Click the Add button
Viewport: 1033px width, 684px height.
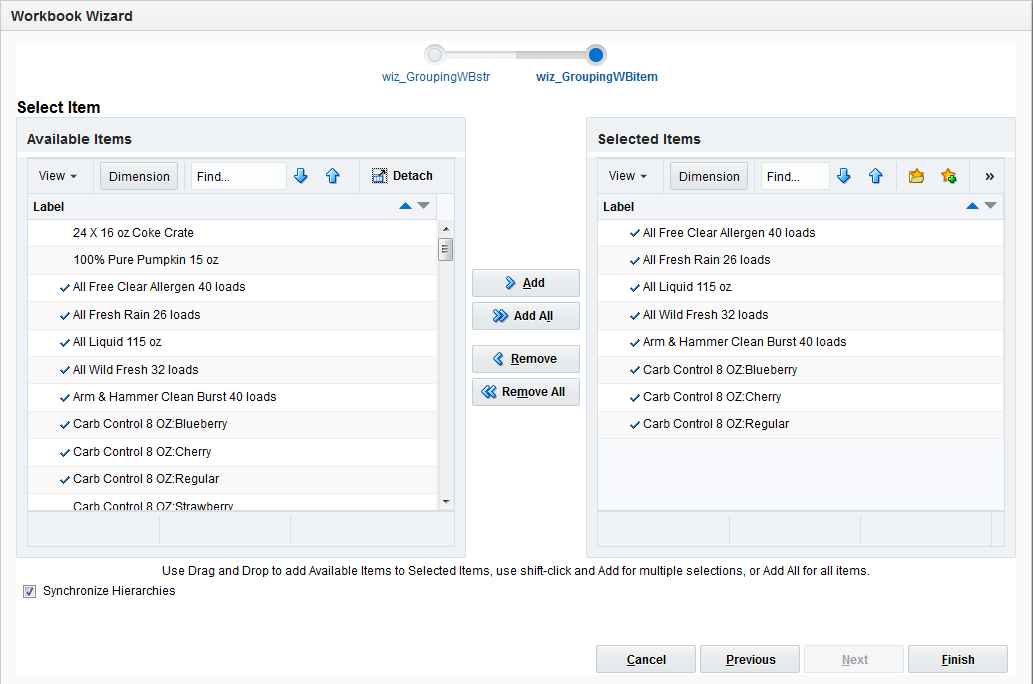526,283
